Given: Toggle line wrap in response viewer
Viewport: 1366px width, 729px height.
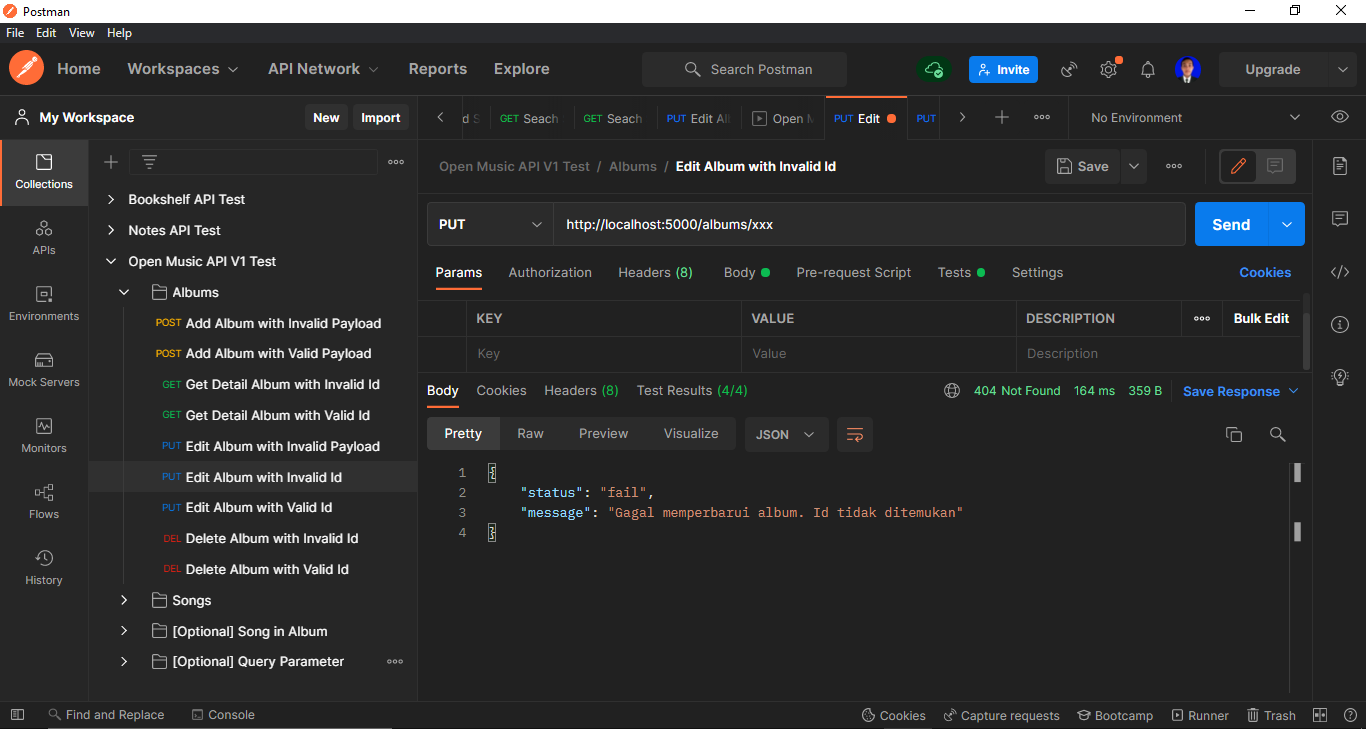Looking at the screenshot, I should coord(855,434).
